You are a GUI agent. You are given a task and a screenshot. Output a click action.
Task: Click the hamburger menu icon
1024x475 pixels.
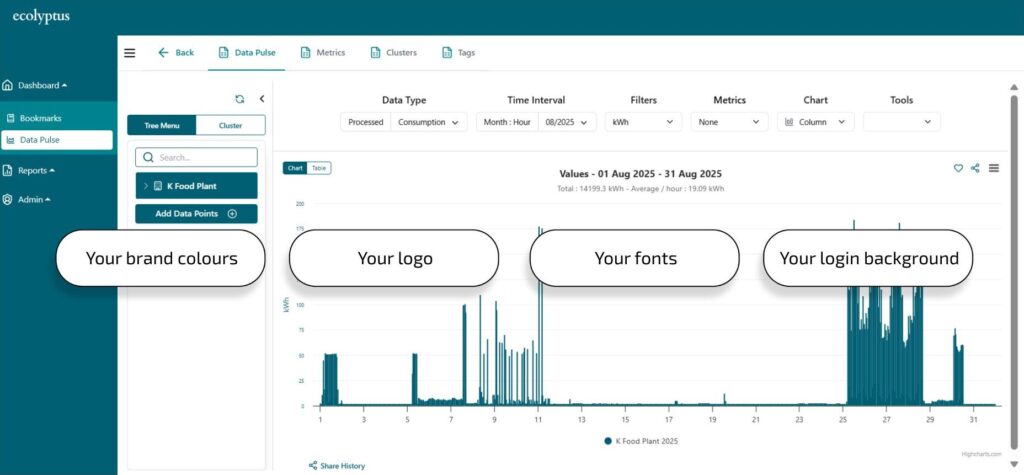[130, 53]
